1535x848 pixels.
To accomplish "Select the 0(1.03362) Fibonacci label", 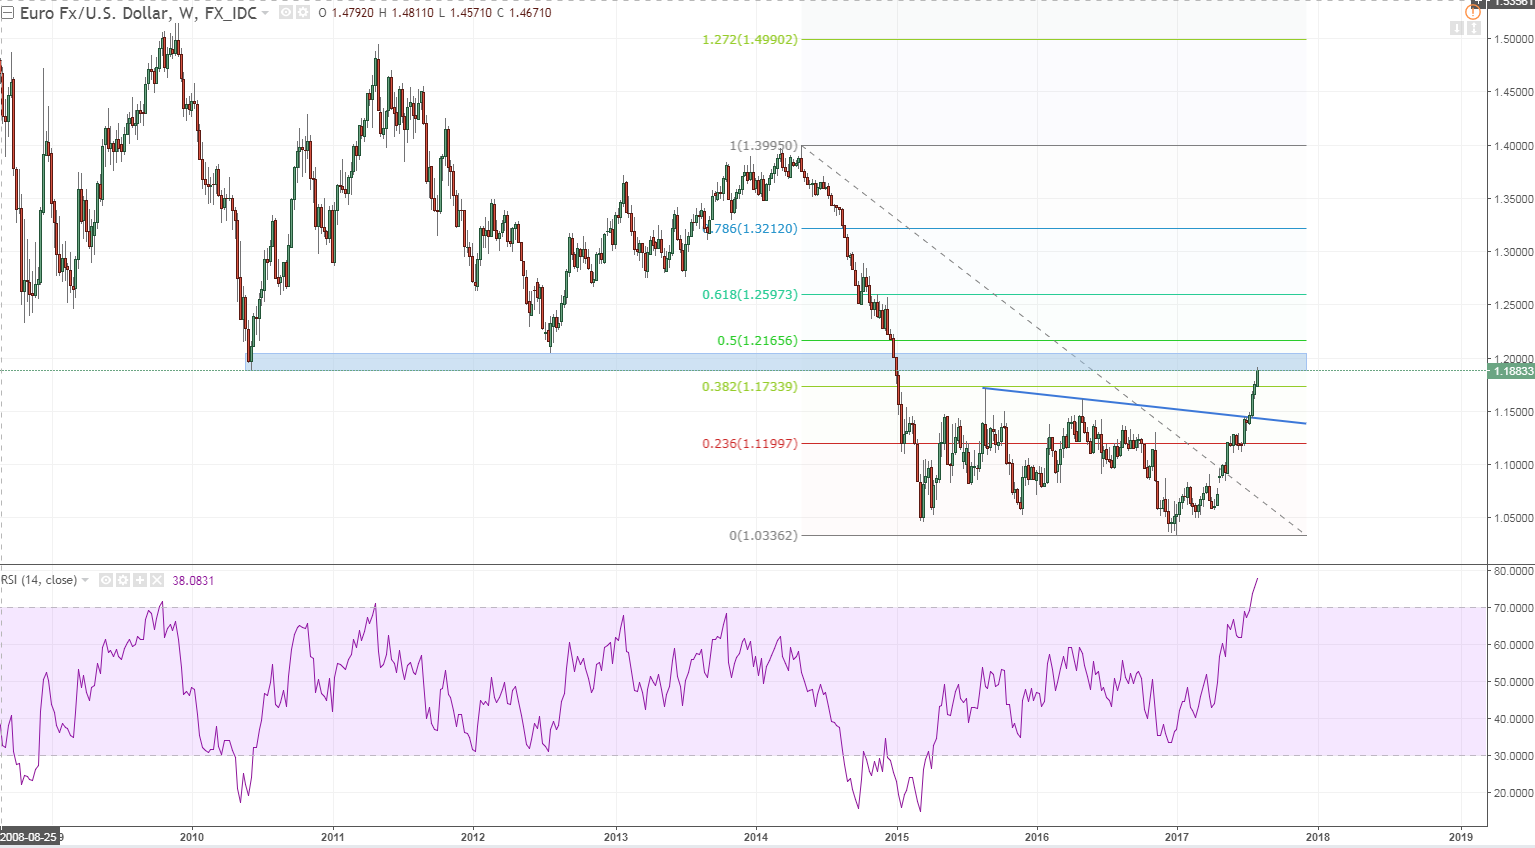I will (764, 536).
